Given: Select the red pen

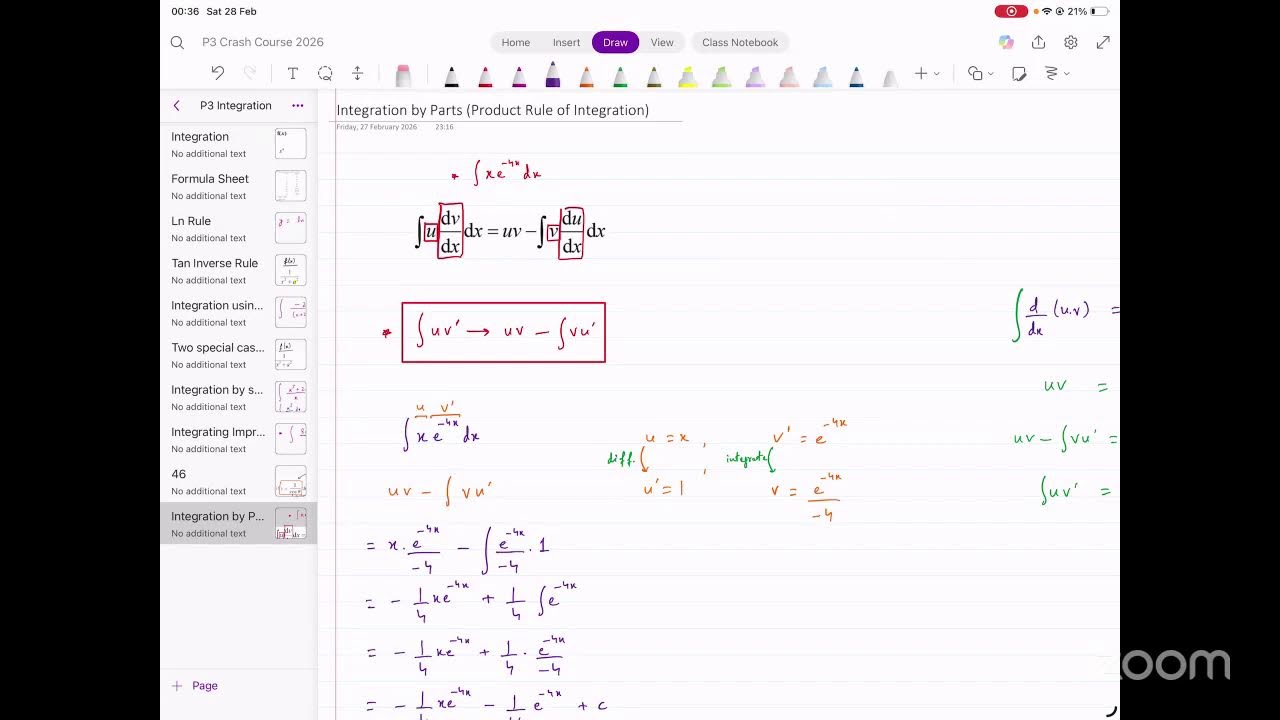Looking at the screenshot, I should 485,76.
